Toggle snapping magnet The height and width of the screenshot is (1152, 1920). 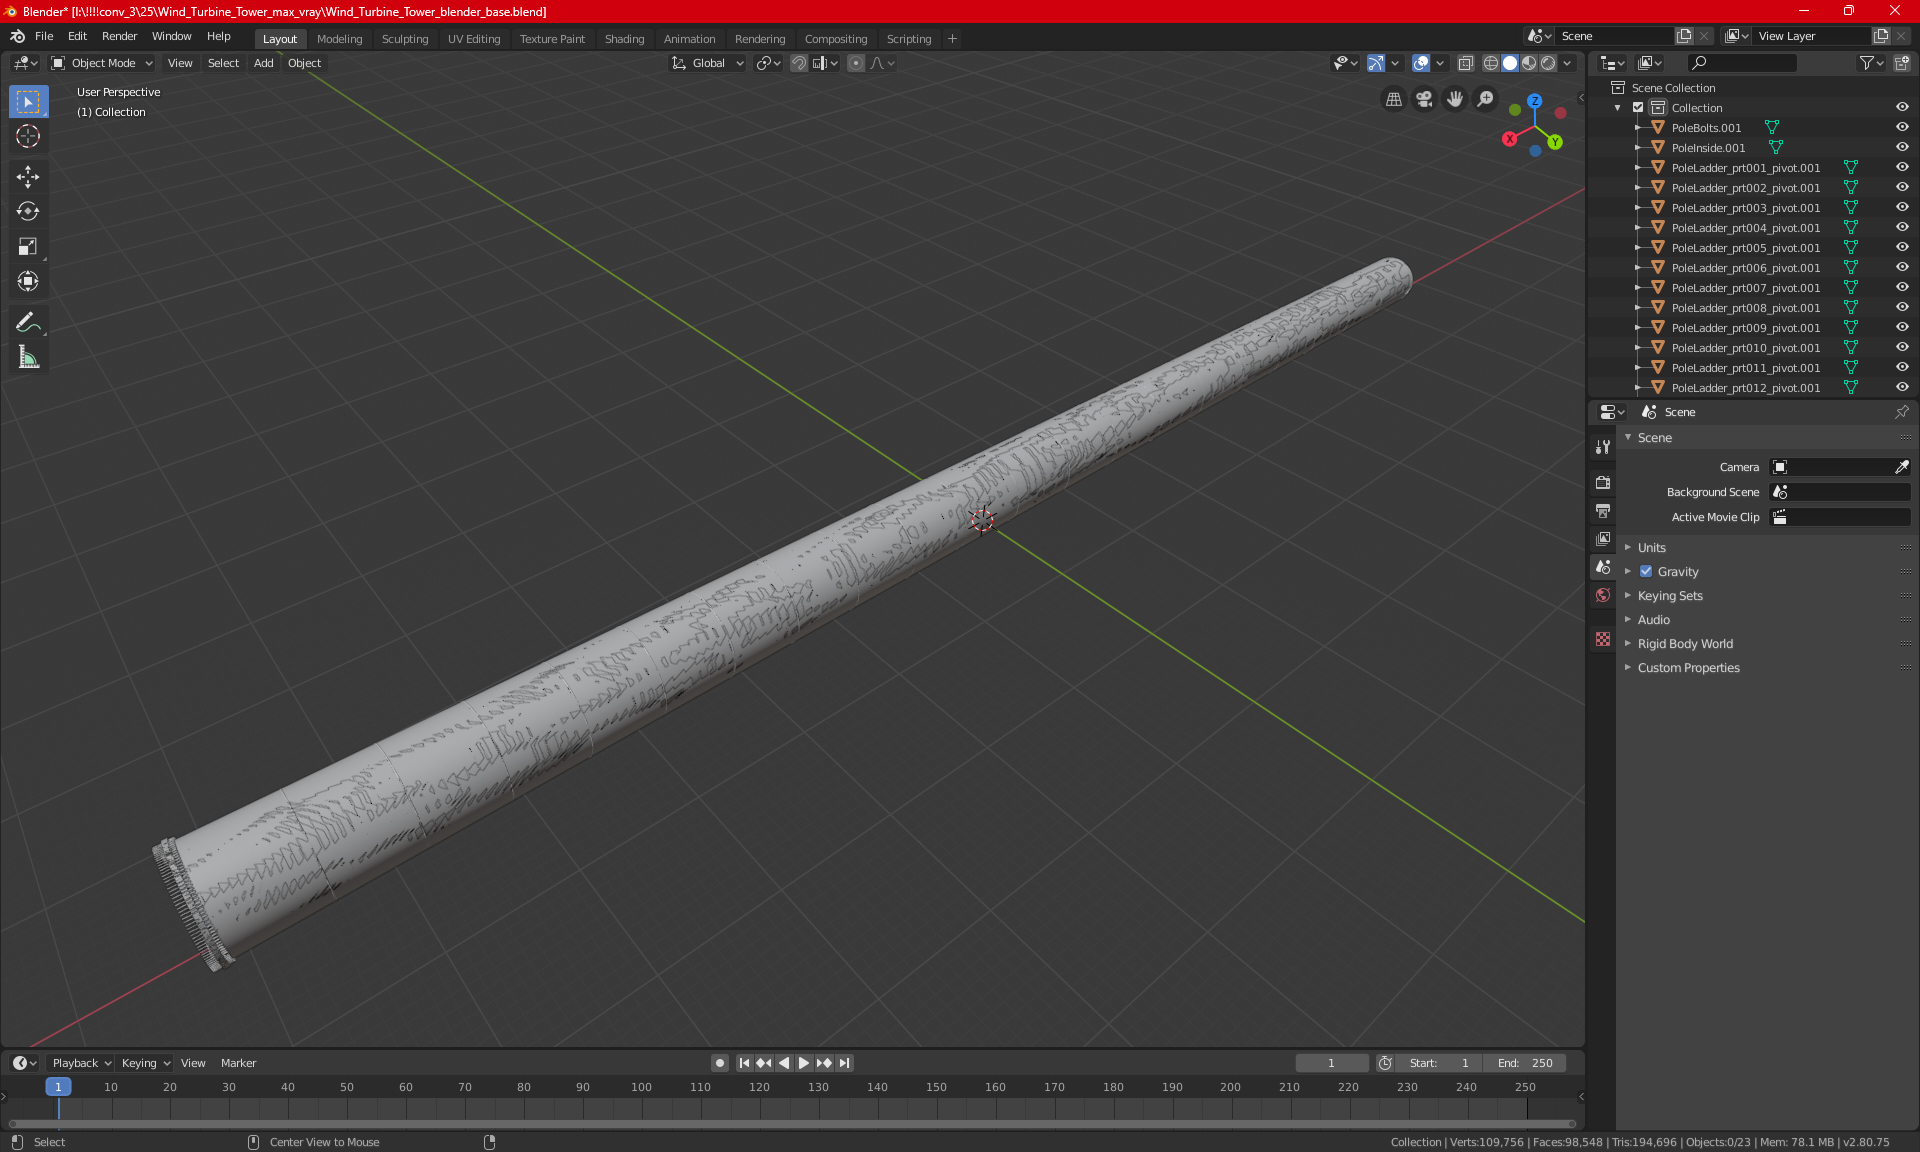point(799,63)
